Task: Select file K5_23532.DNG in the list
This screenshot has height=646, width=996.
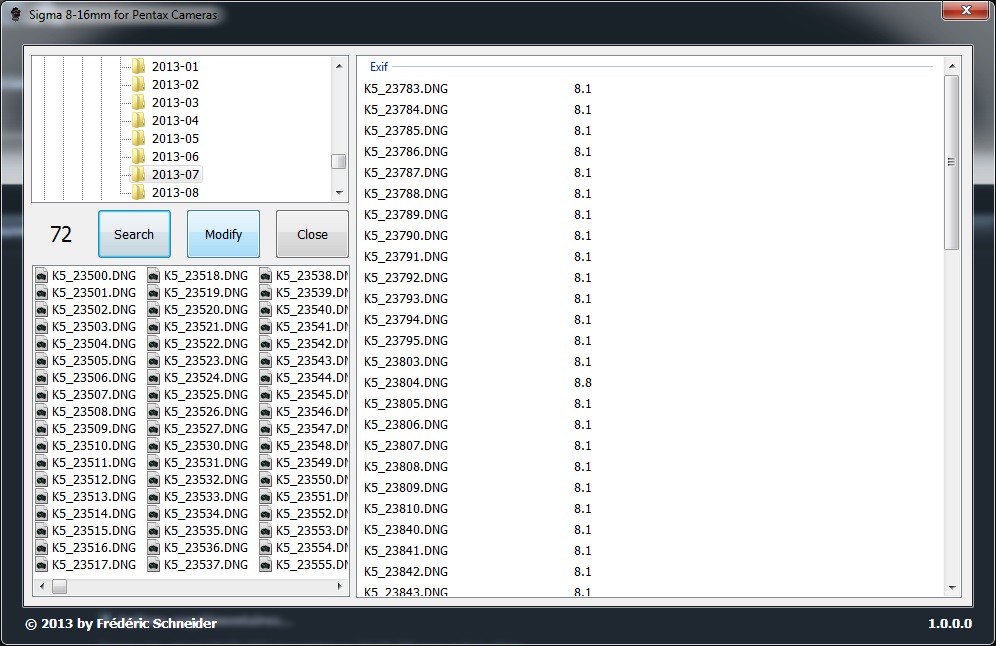Action: click(206, 480)
